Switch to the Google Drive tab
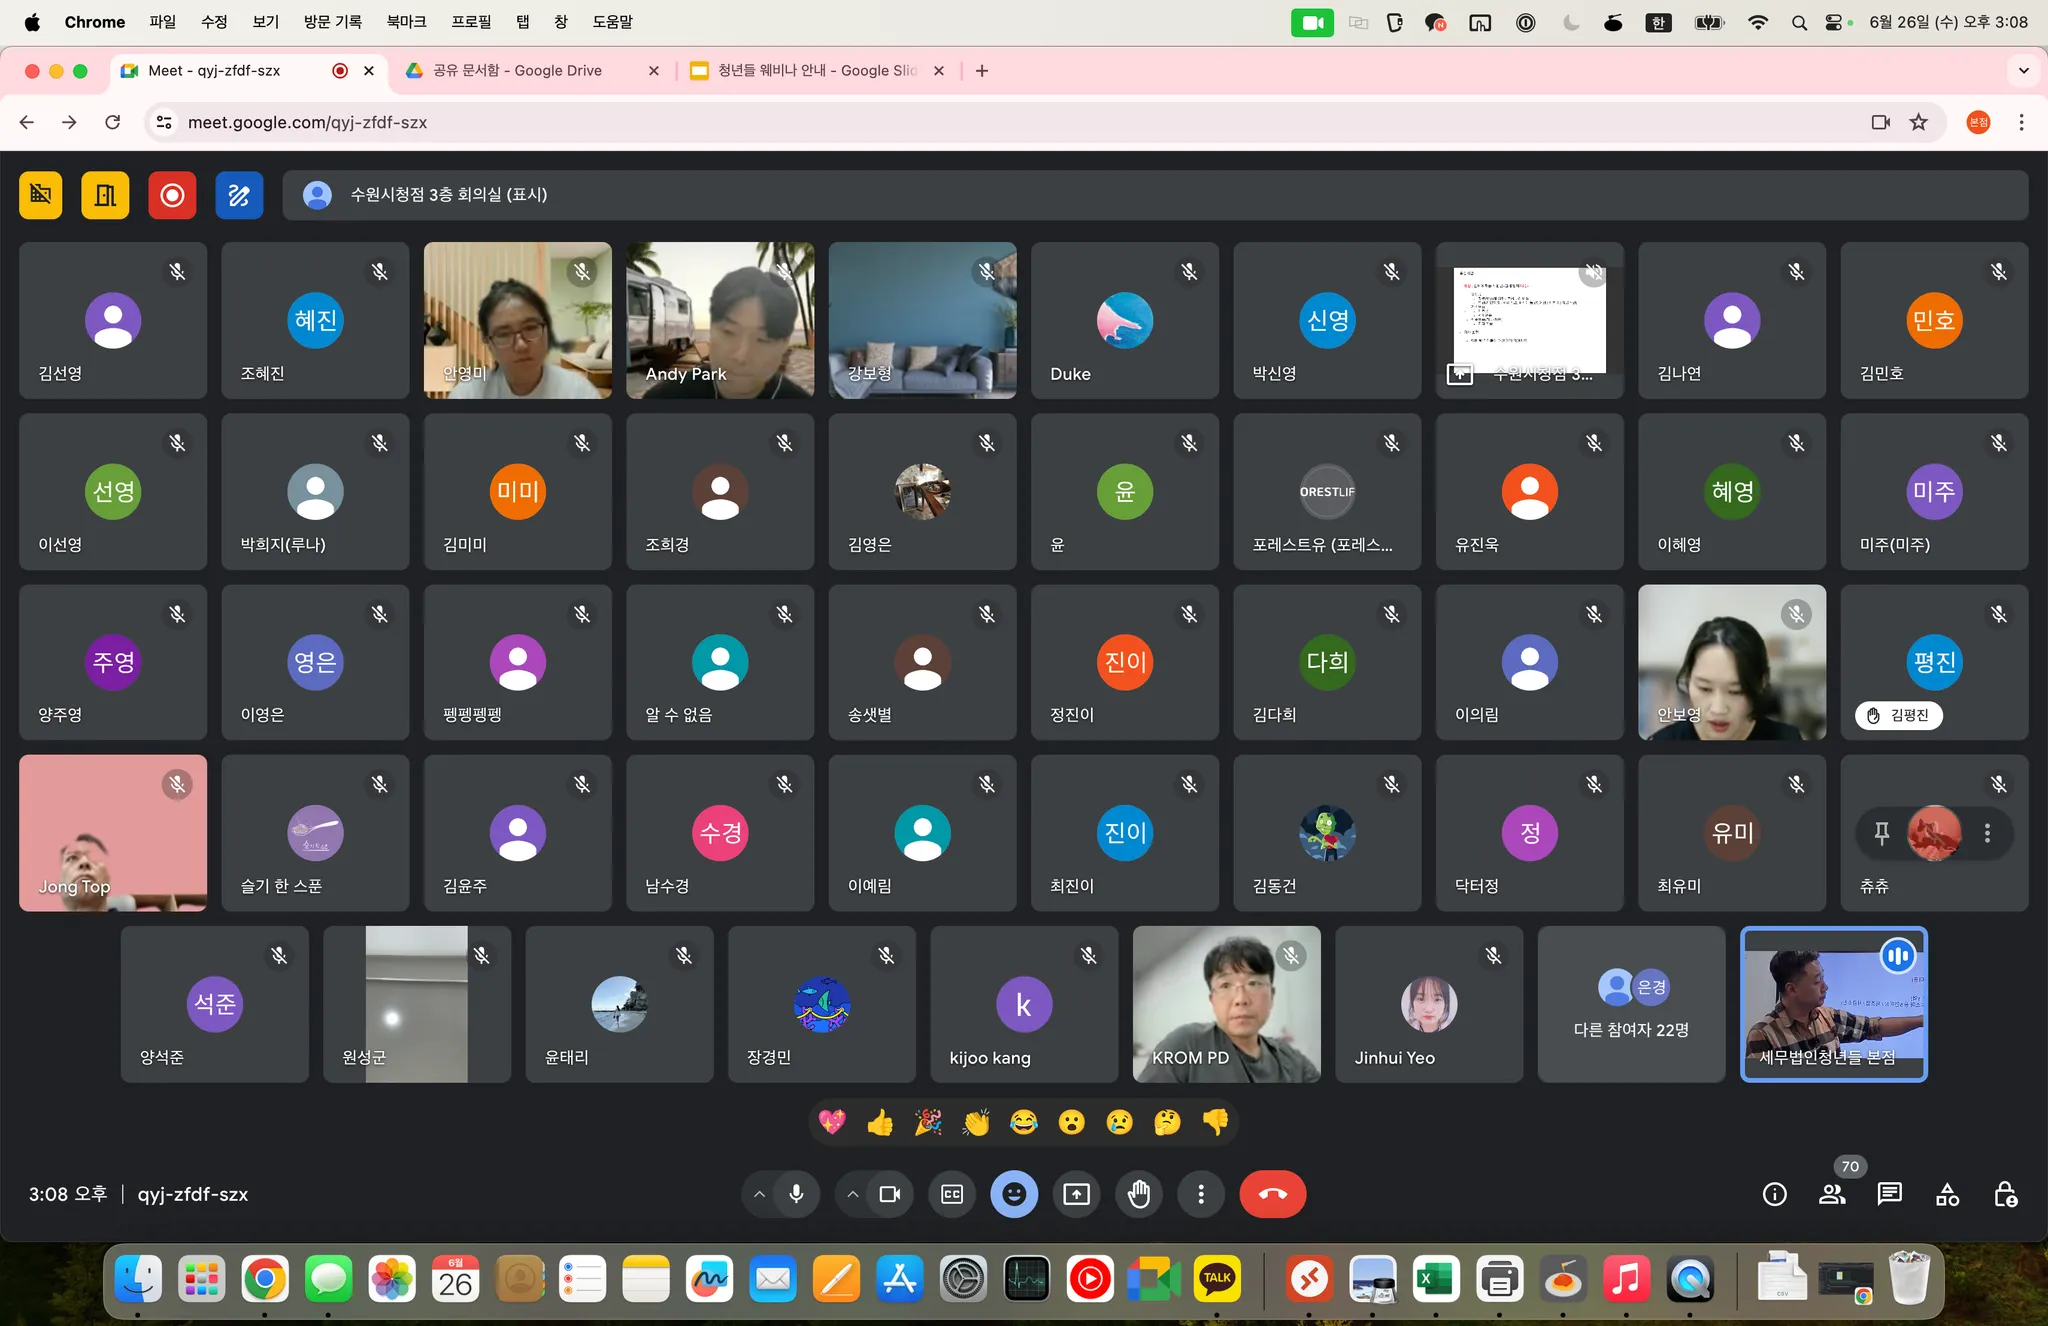 click(x=517, y=71)
